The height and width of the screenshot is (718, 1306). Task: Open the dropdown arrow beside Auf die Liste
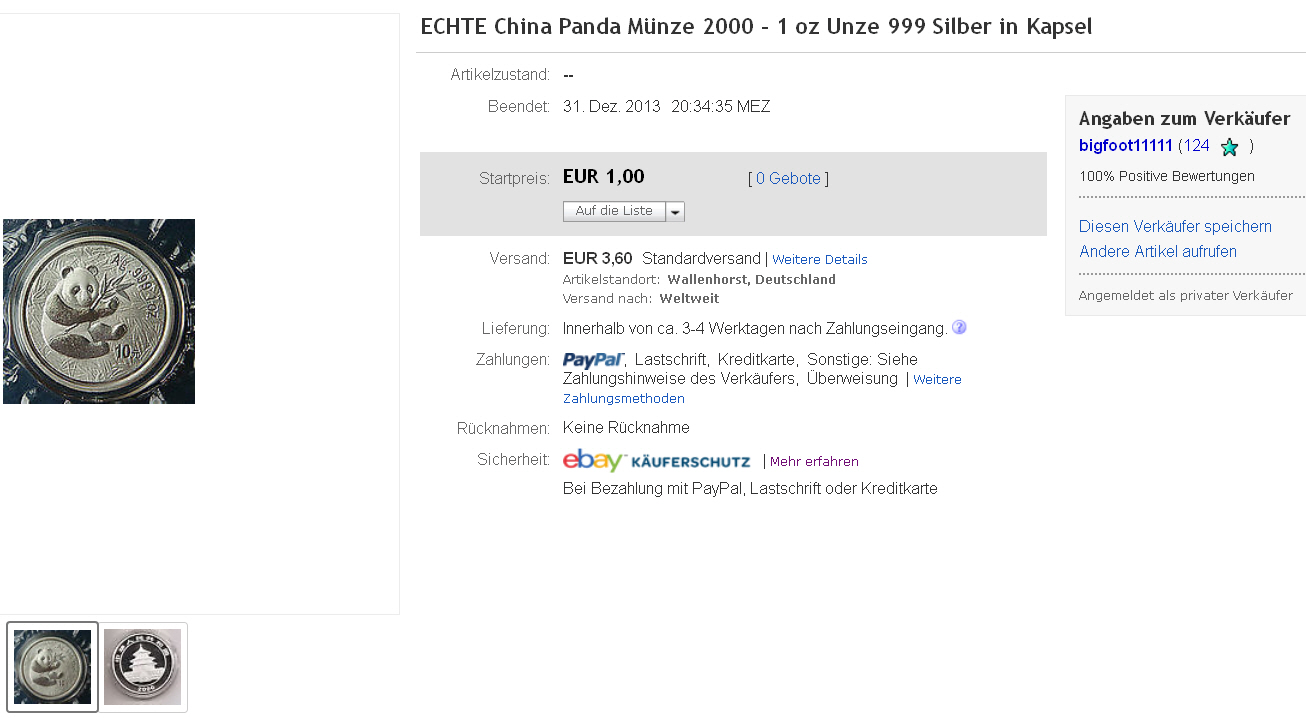coord(675,212)
